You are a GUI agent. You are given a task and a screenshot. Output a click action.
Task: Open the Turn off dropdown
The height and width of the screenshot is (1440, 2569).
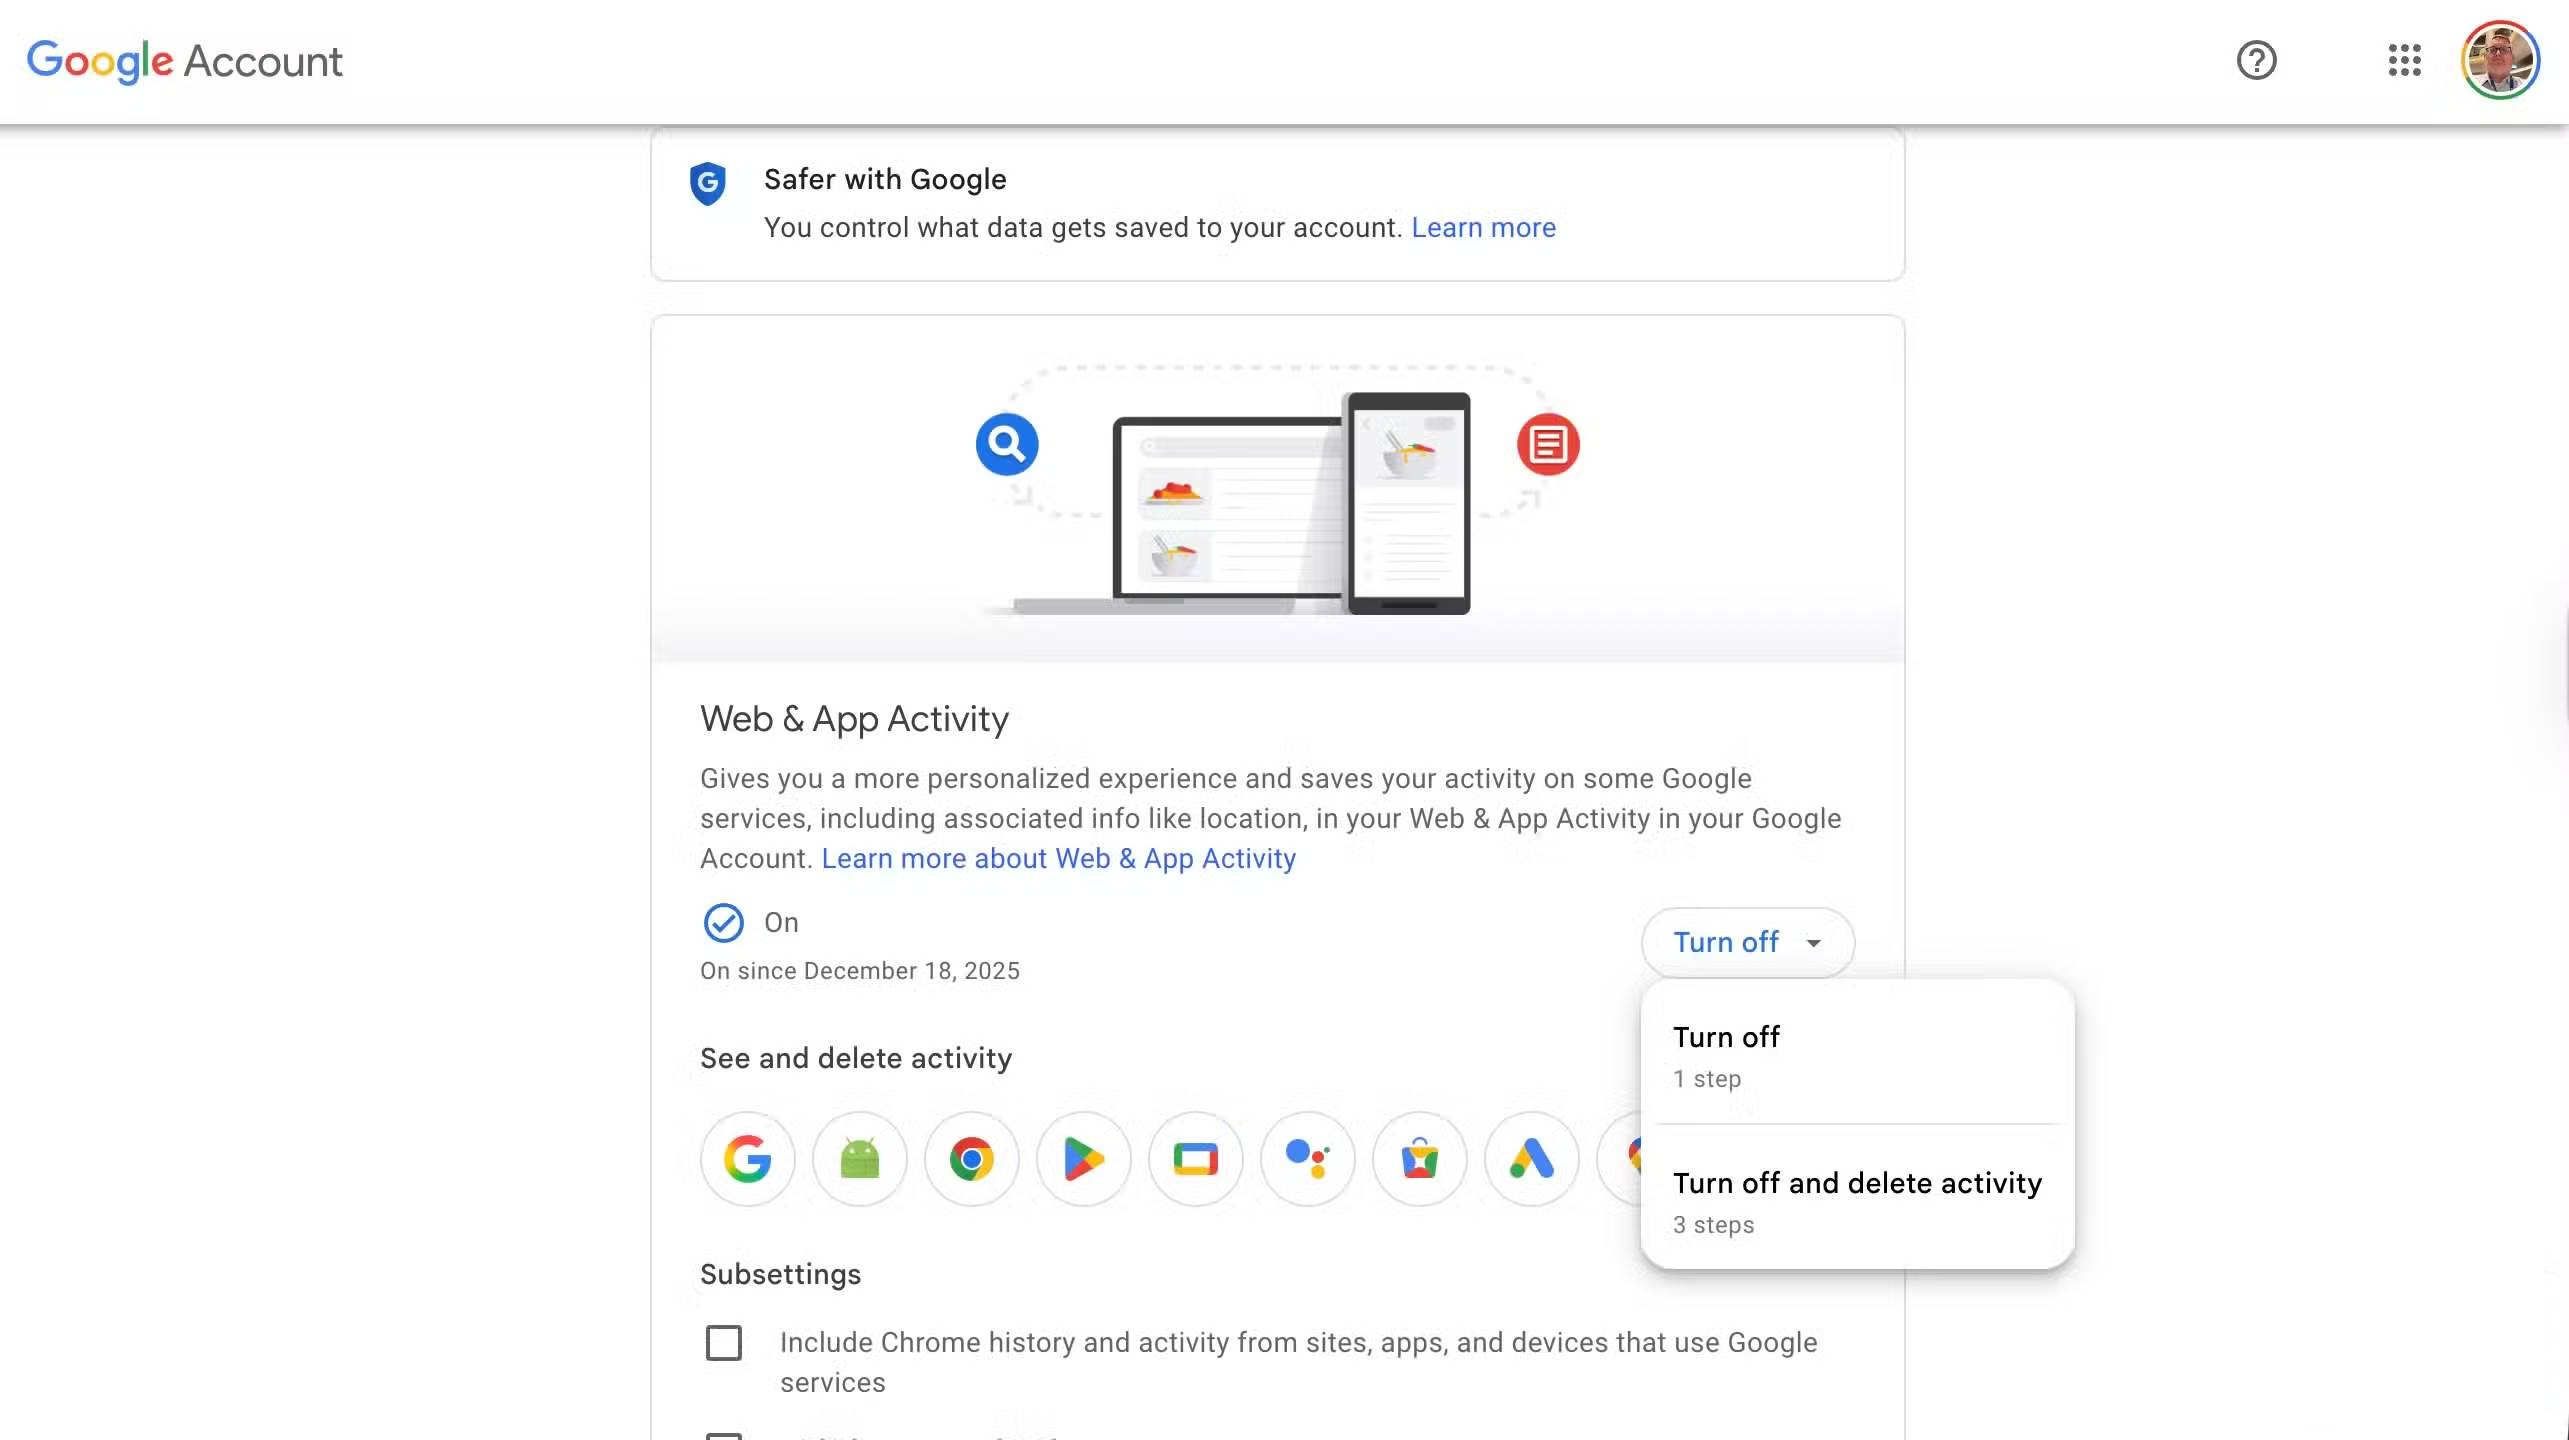pyautogui.click(x=1747, y=942)
